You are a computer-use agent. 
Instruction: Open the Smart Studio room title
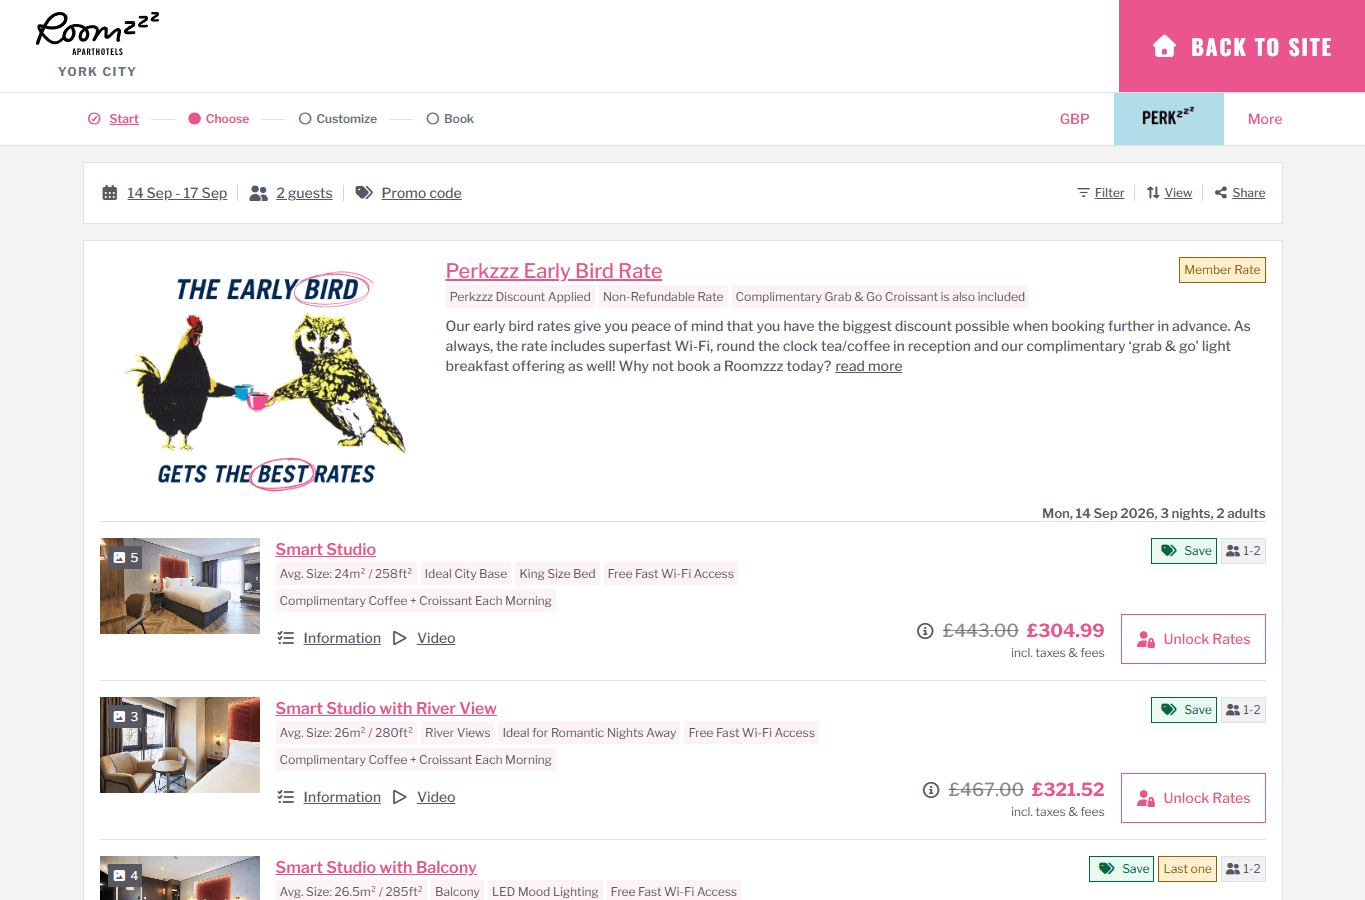click(x=326, y=549)
